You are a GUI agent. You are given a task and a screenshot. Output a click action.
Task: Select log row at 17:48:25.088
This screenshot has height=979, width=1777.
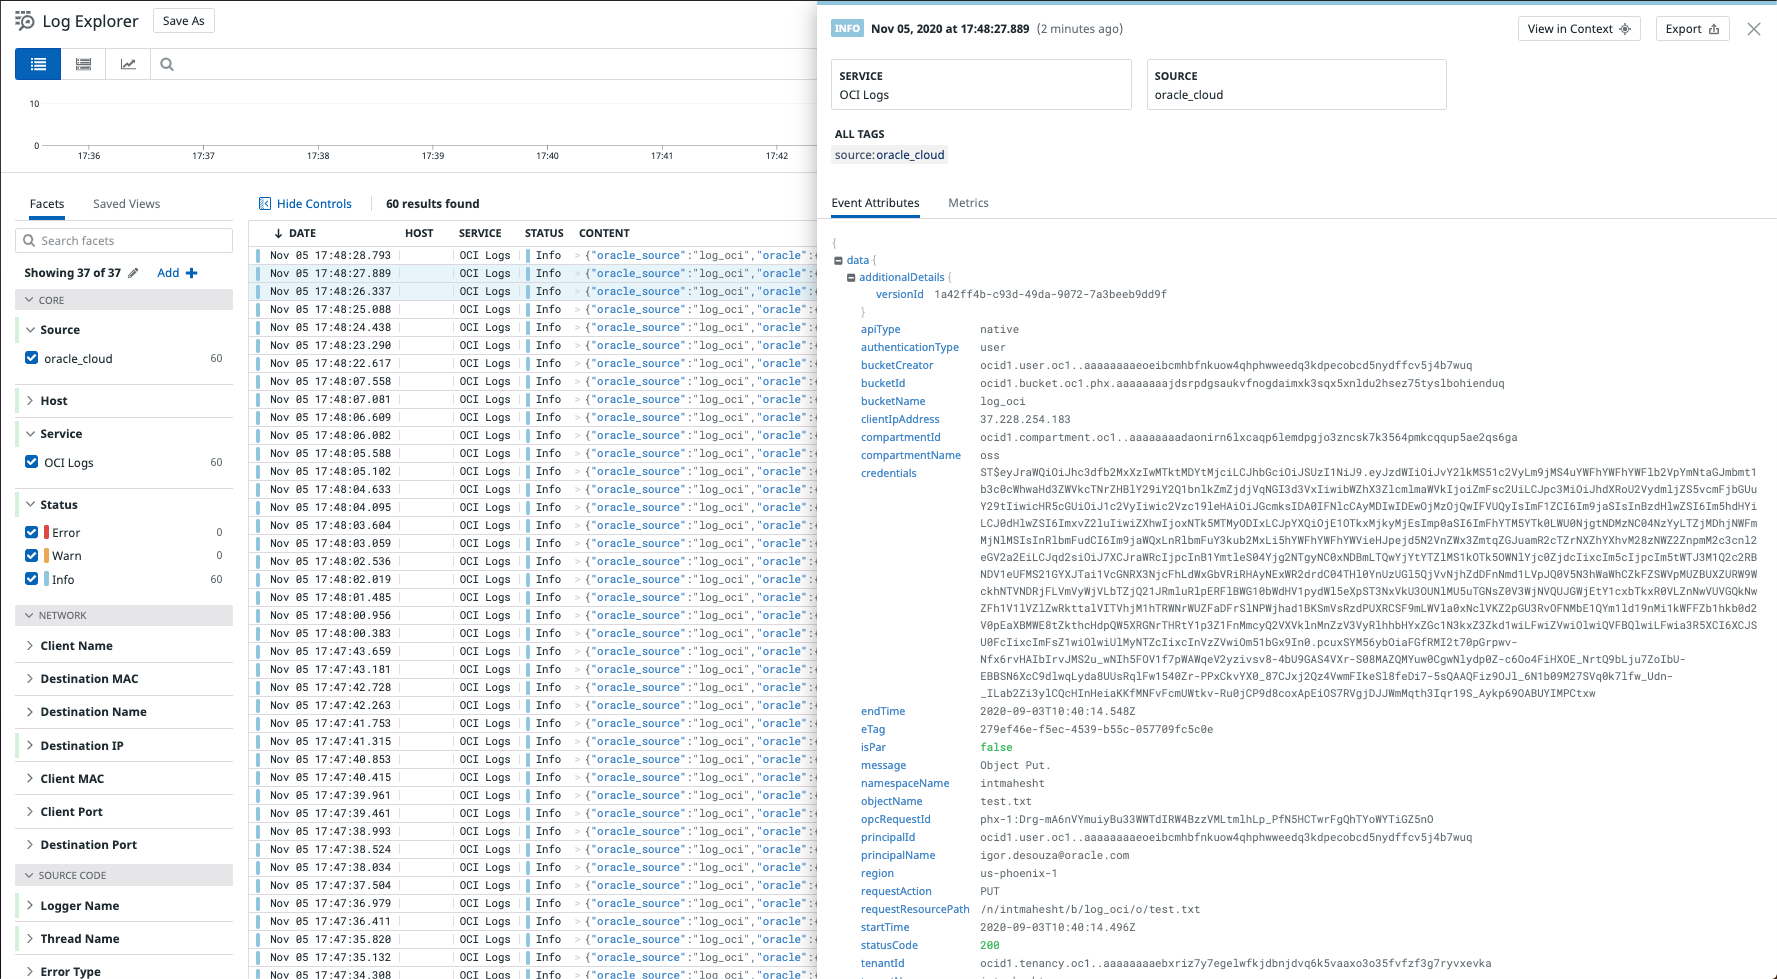coord(533,310)
